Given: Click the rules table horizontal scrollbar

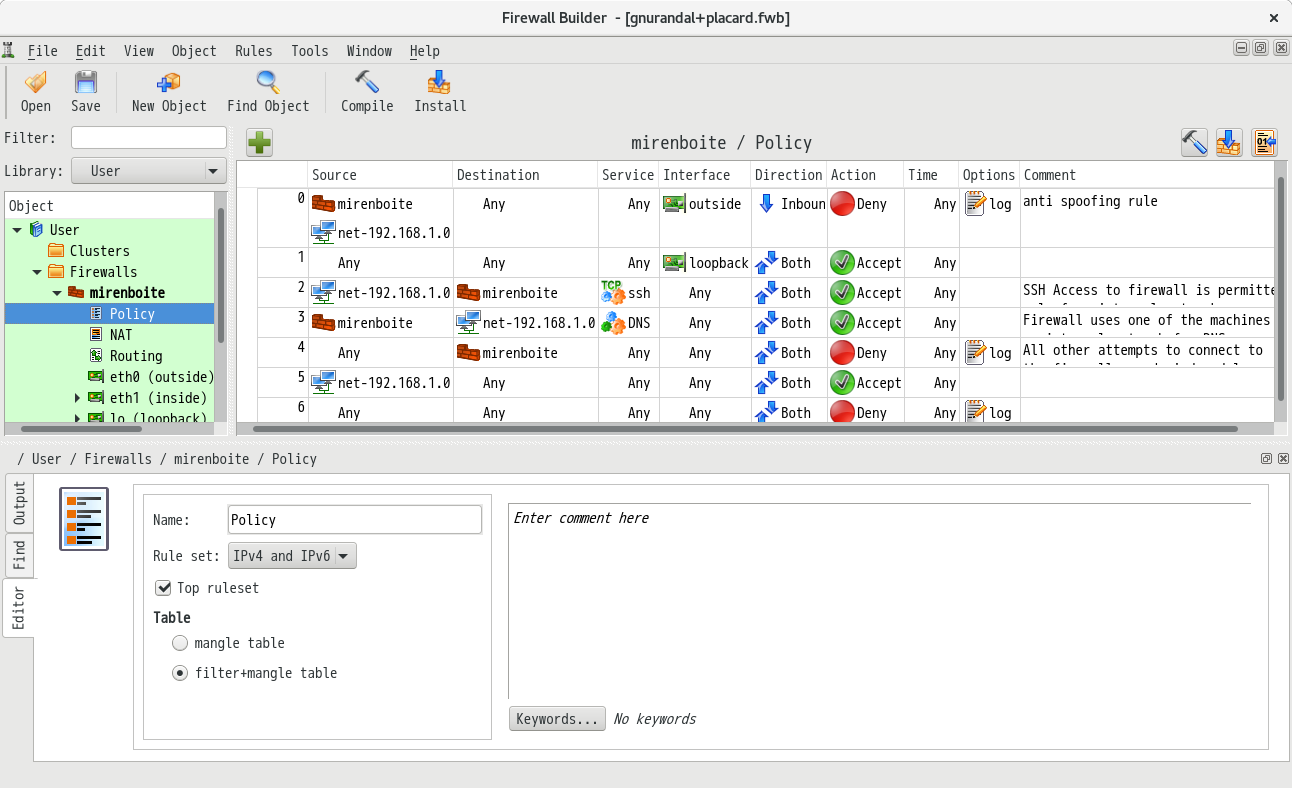Looking at the screenshot, I should [x=744, y=429].
